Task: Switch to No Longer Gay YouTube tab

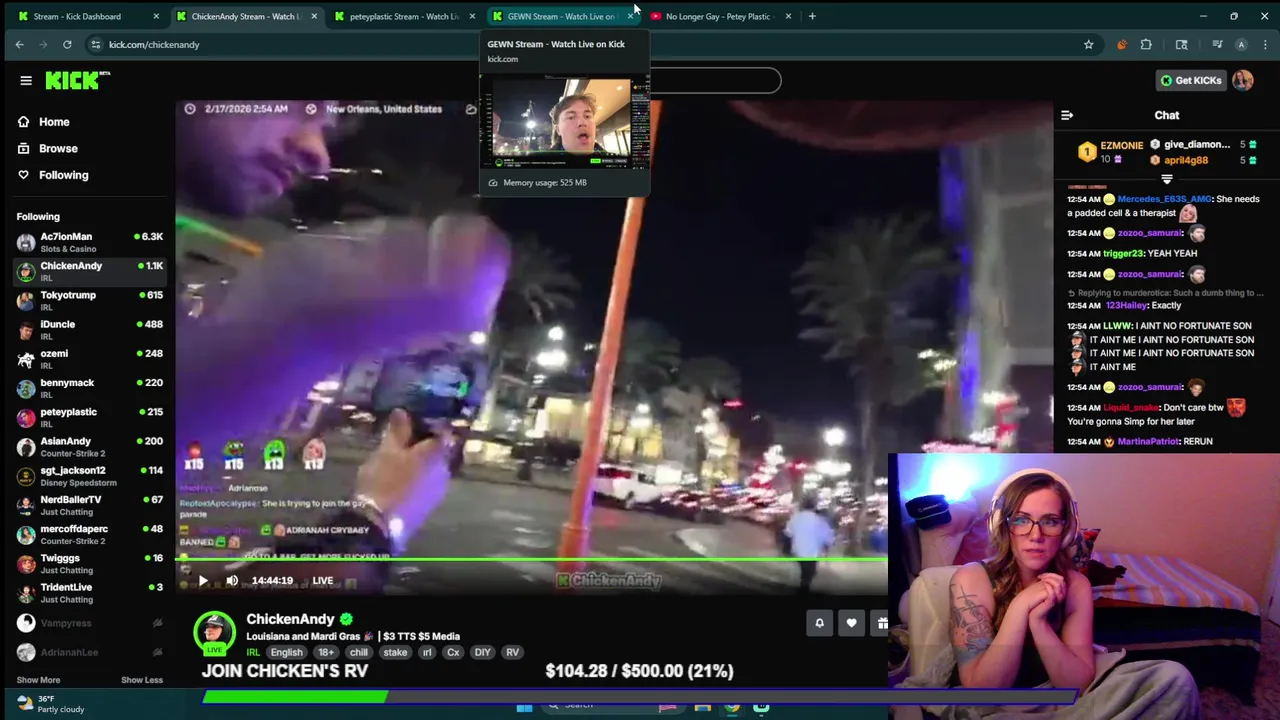Action: coord(721,16)
